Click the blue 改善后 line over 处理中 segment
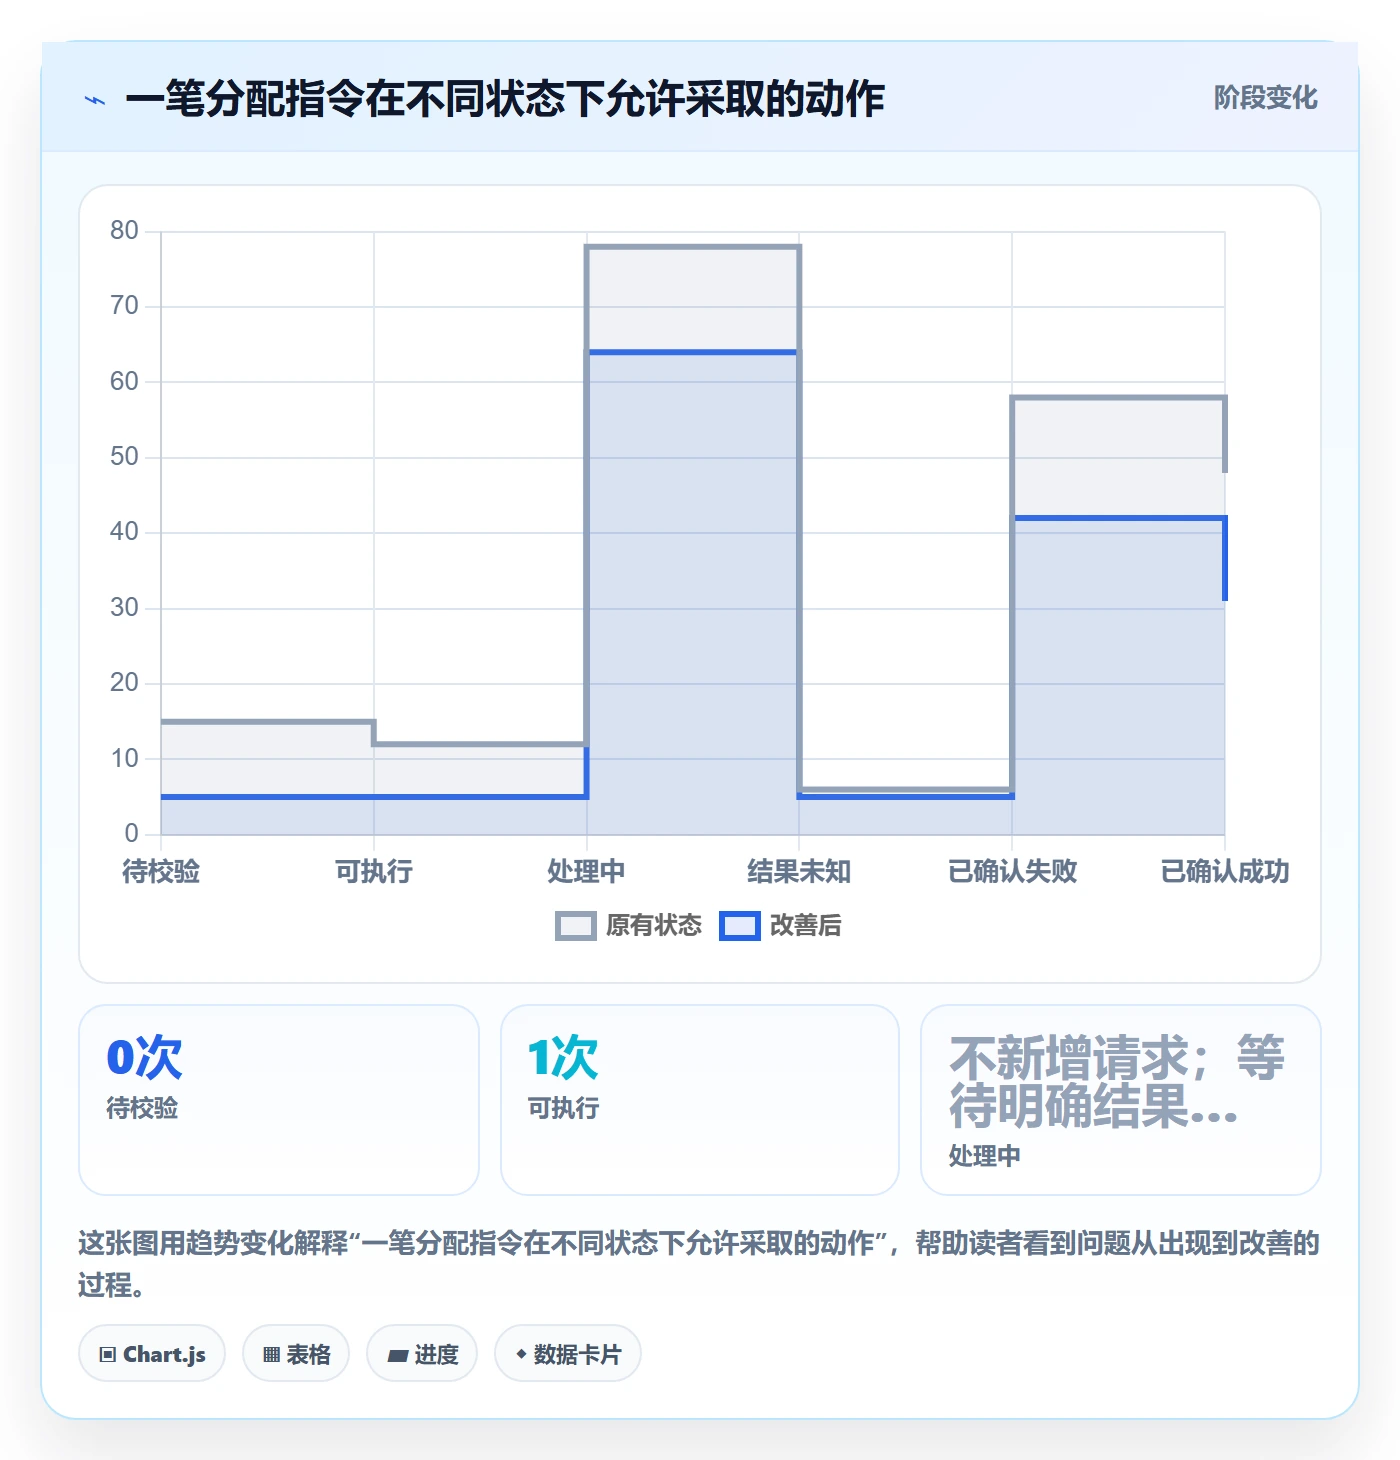Image resolution: width=1400 pixels, height=1460 pixels. pyautogui.click(x=693, y=352)
